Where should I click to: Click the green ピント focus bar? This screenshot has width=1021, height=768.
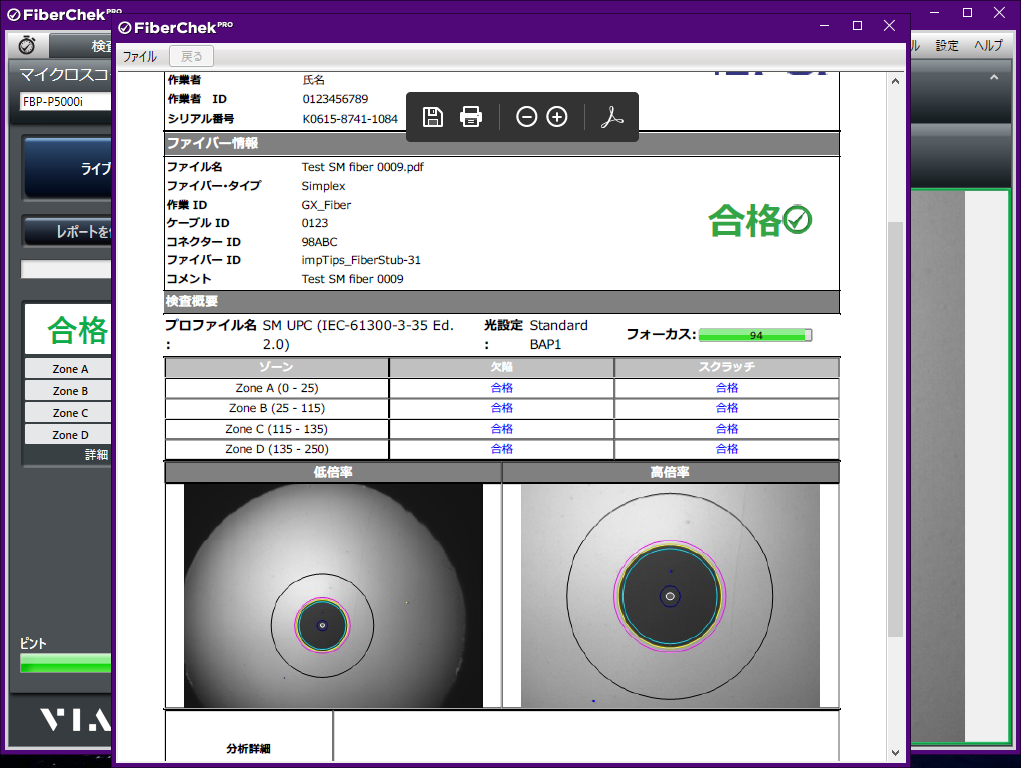pyautogui.click(x=66, y=663)
